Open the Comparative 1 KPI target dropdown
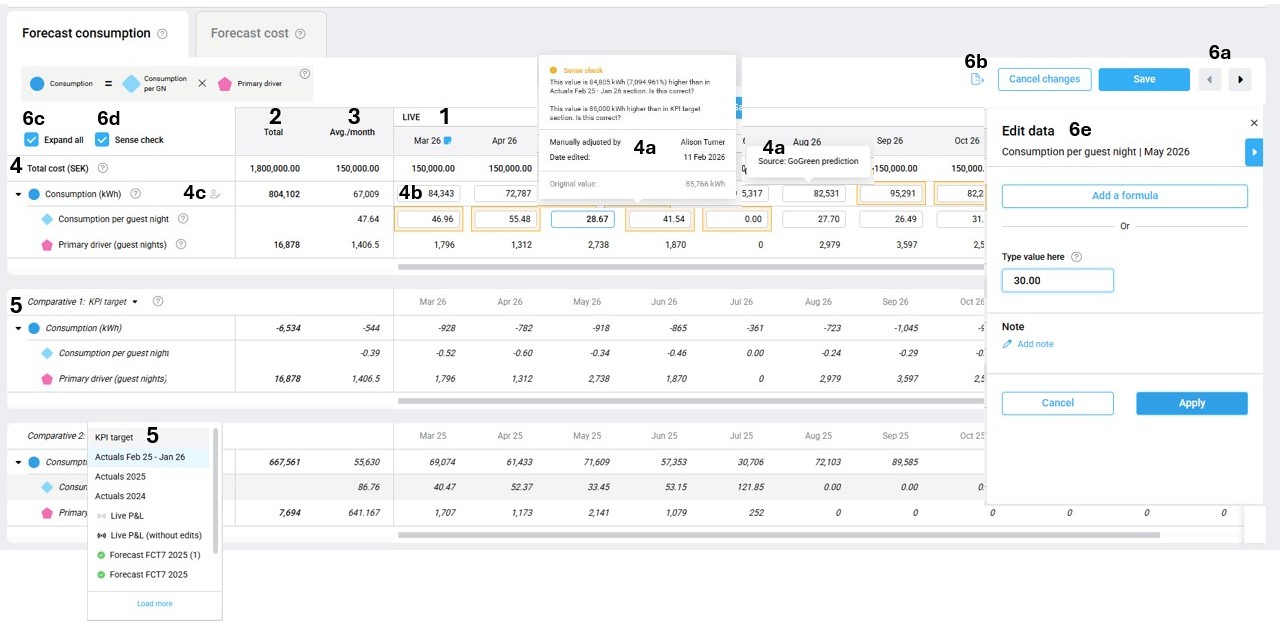Viewport: 1280px width, 626px height. pos(135,301)
